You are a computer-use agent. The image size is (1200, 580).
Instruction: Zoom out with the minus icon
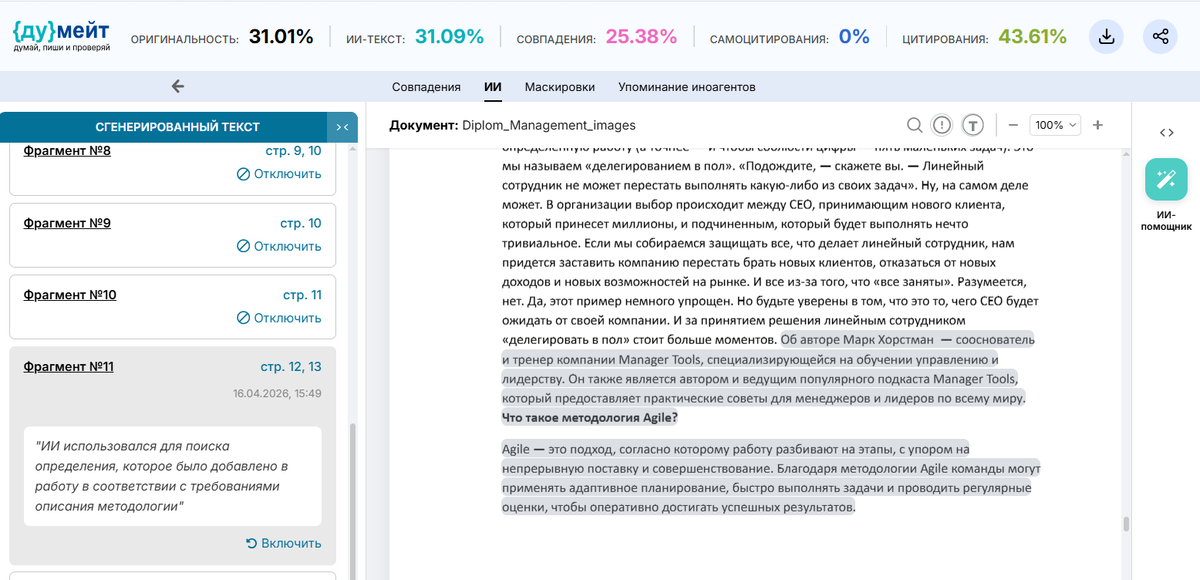point(1013,125)
